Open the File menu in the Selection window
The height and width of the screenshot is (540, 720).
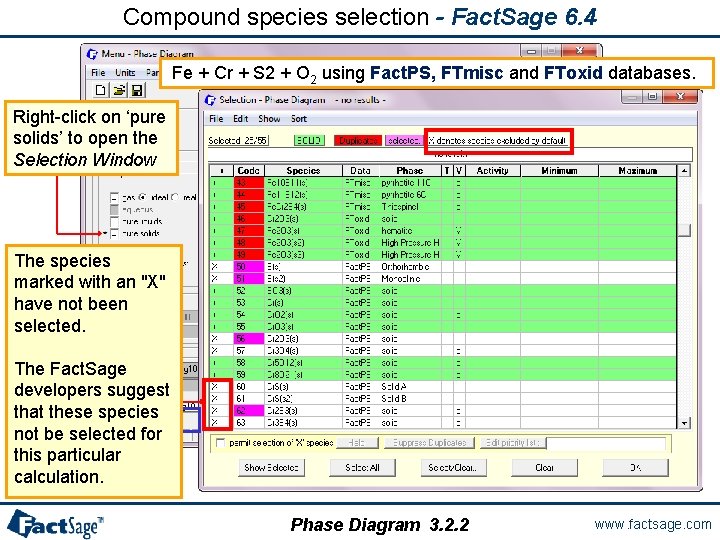pos(216,119)
